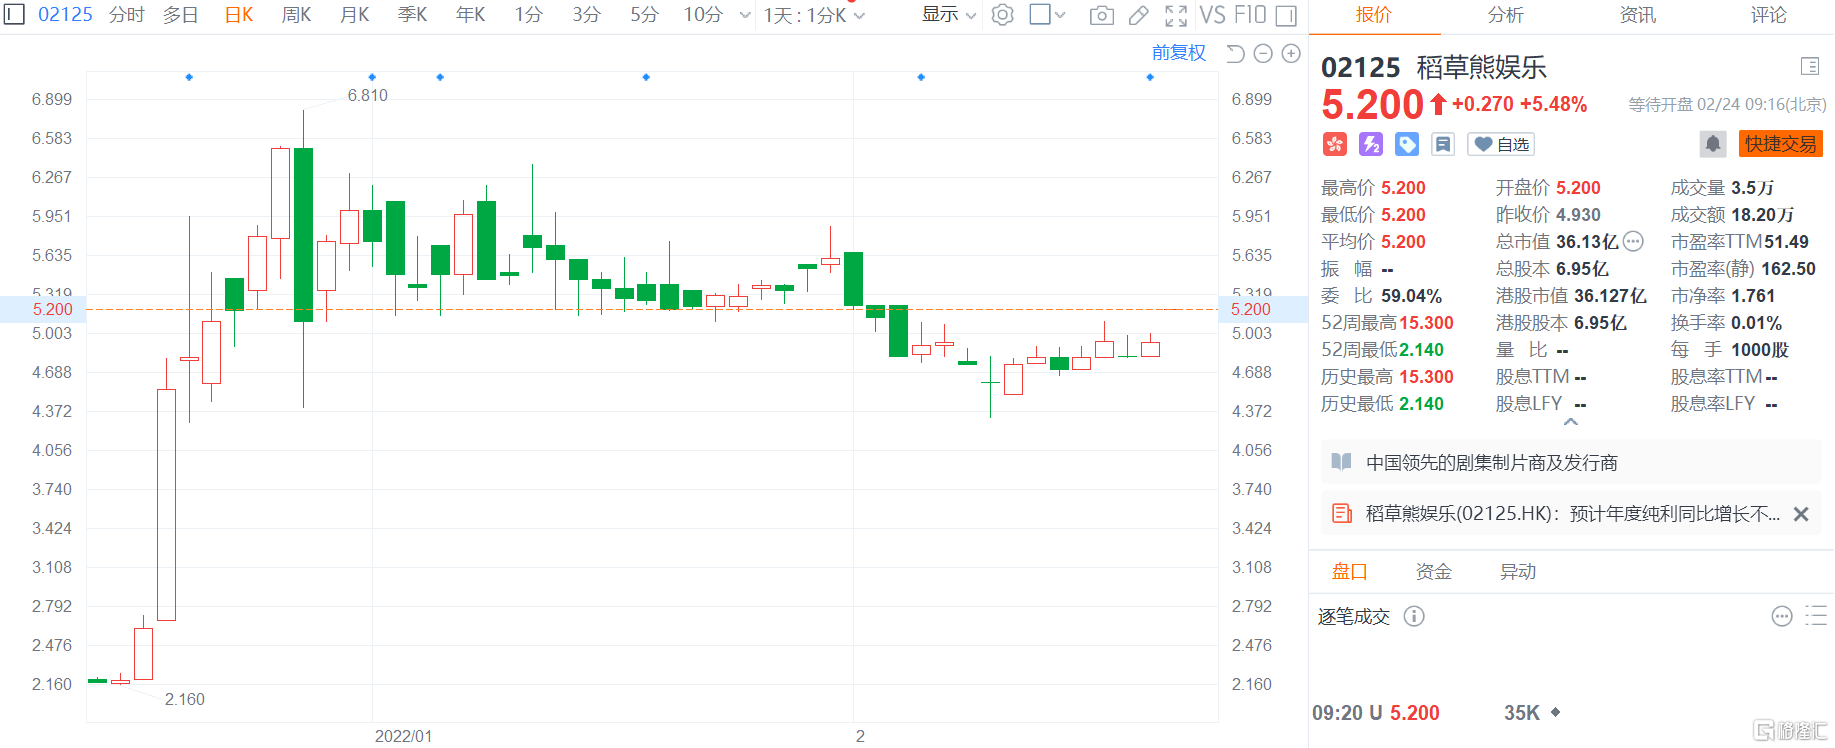Select the pencil drawing tool

(1138, 15)
